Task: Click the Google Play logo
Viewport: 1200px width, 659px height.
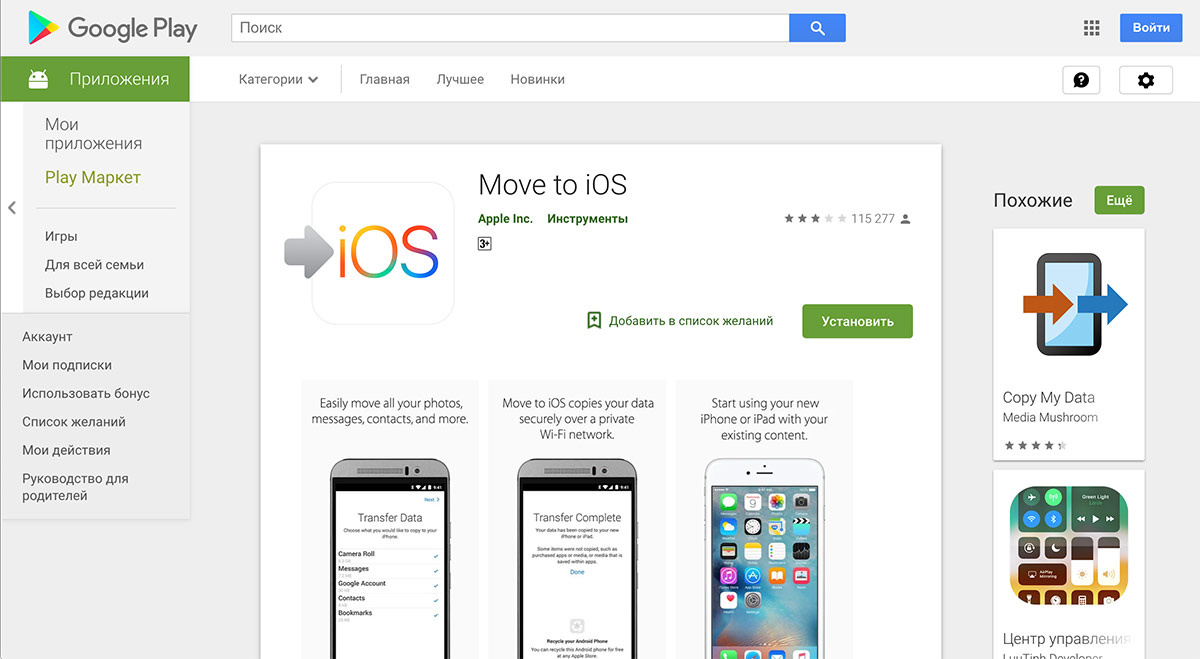Action: pyautogui.click(x=112, y=28)
